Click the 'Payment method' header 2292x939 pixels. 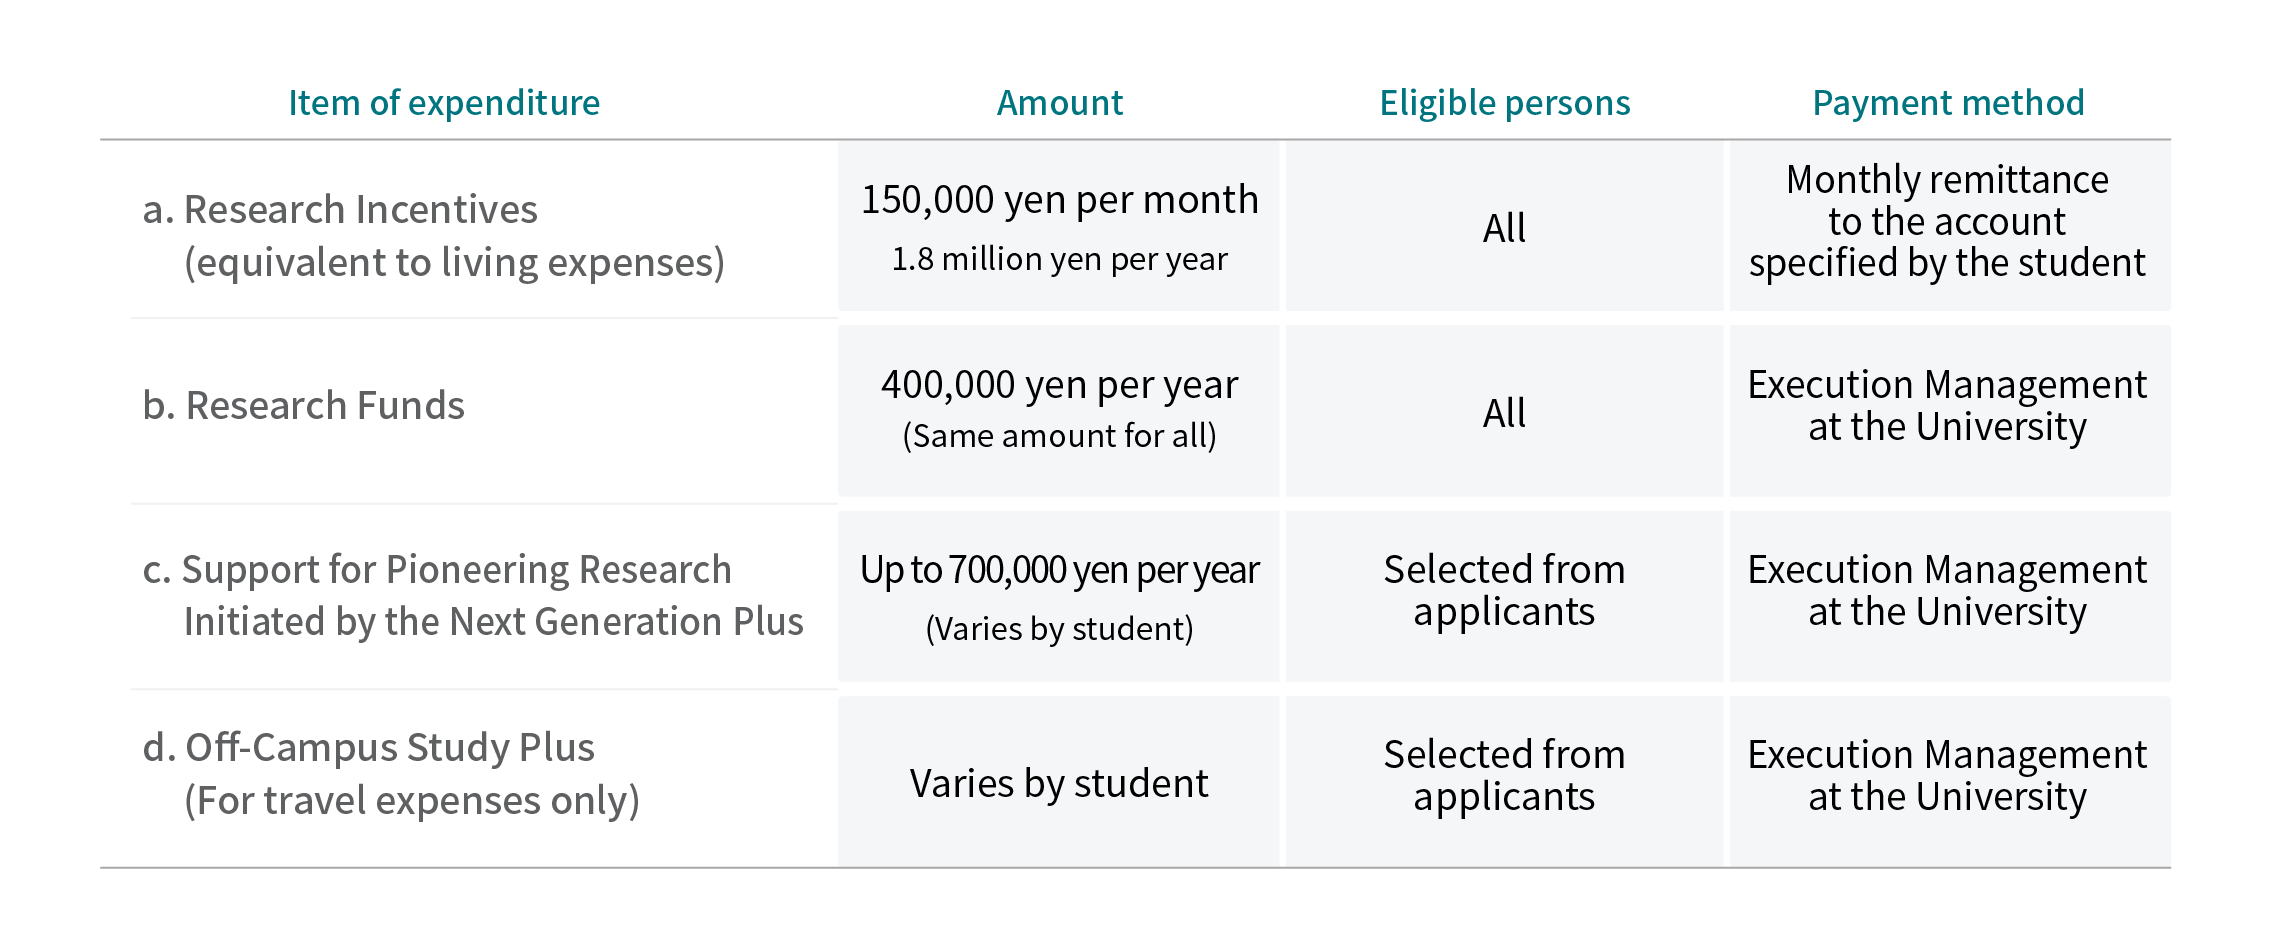pos(1948,103)
